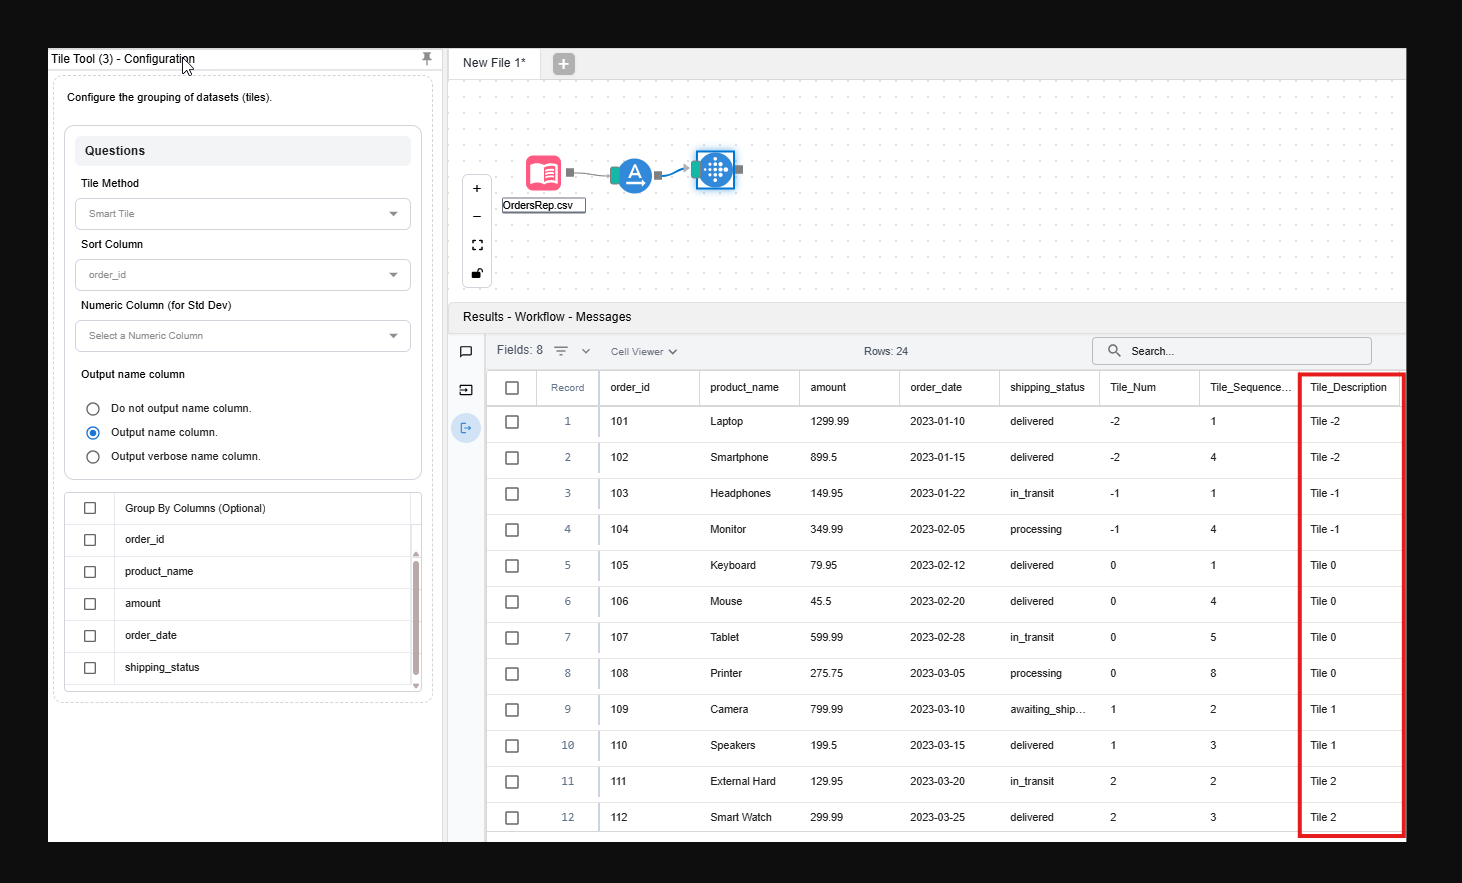Zoom in on the canvas with plus button

point(477,188)
